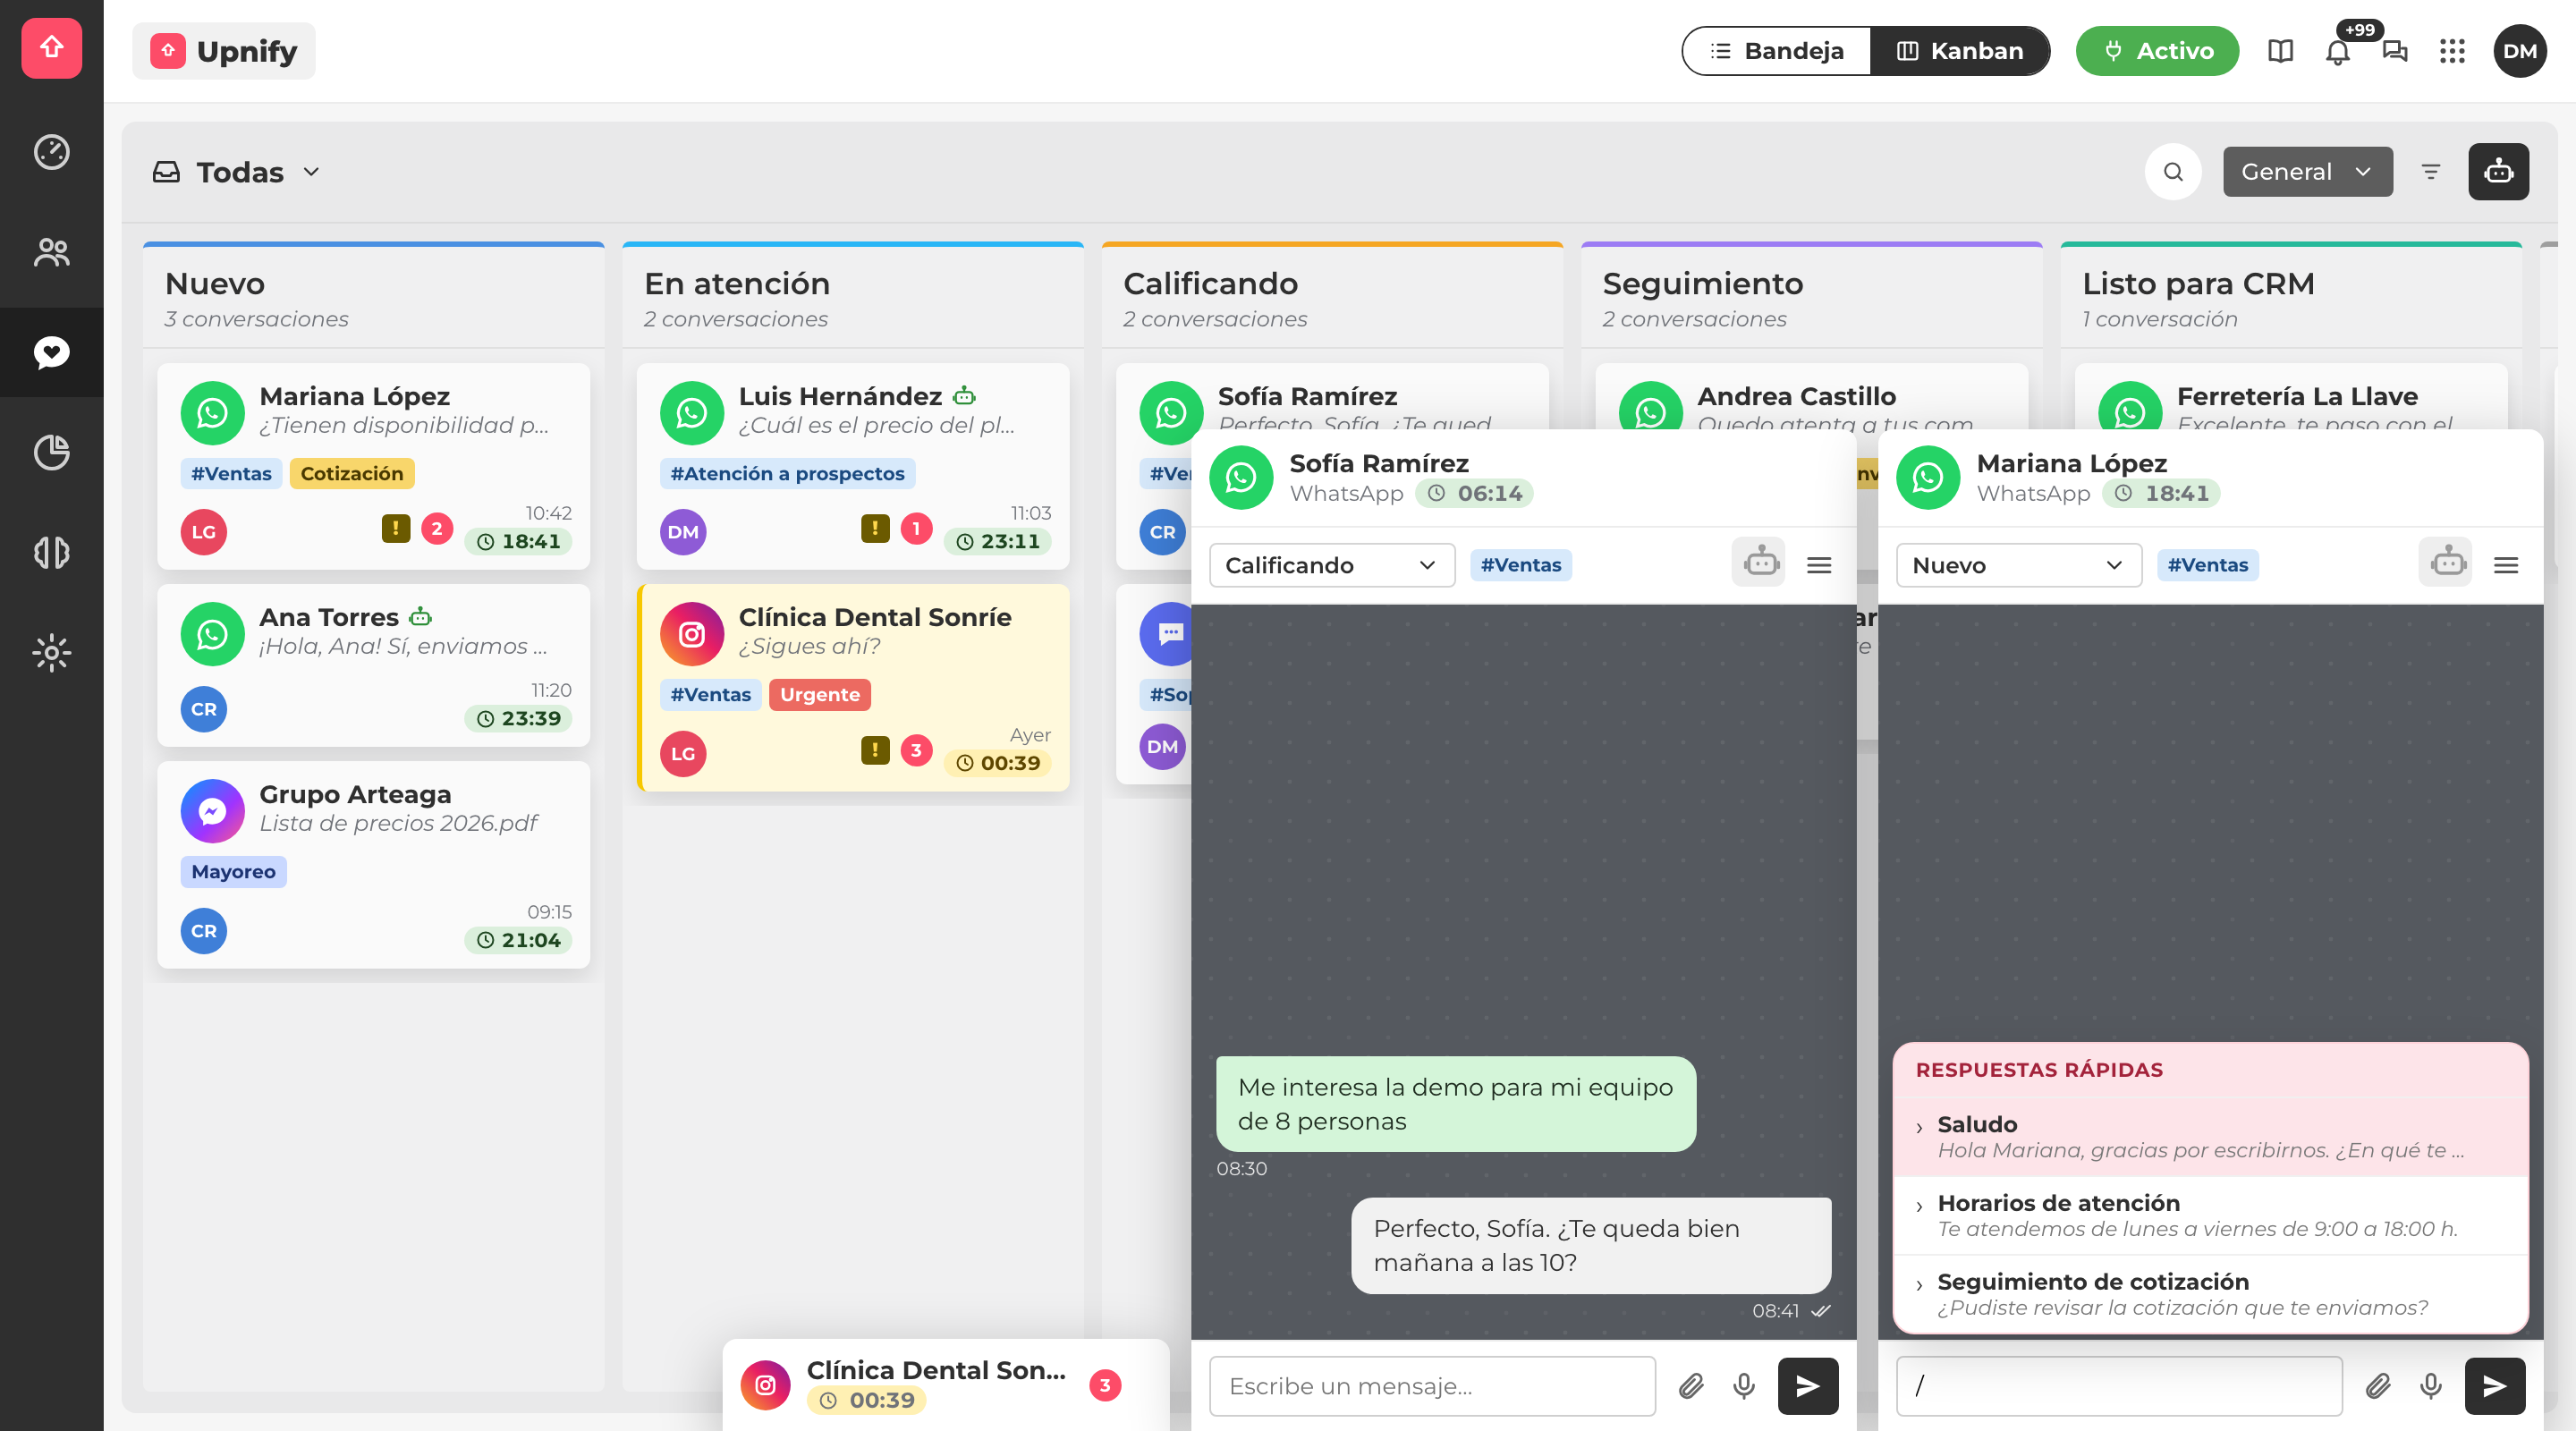The image size is (2576, 1431).
Task: Toggle the Activo status button
Action: (2157, 51)
